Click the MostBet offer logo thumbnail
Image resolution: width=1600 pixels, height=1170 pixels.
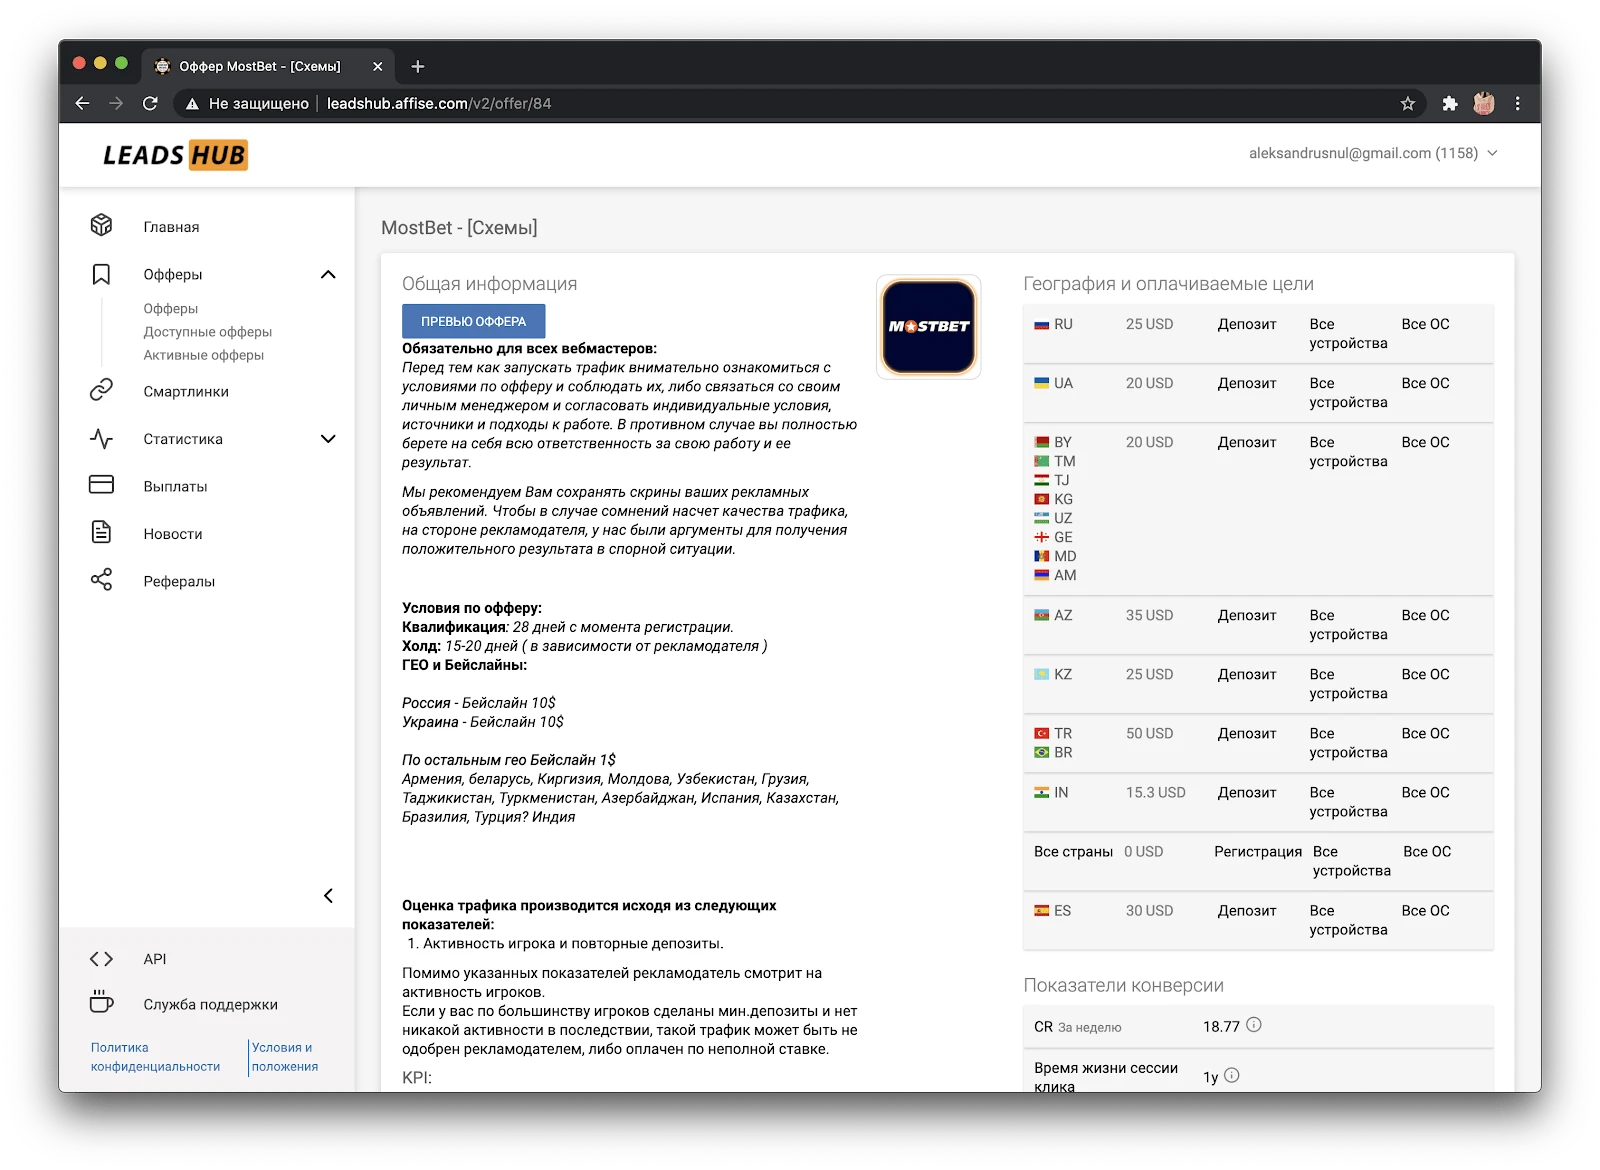(x=929, y=327)
